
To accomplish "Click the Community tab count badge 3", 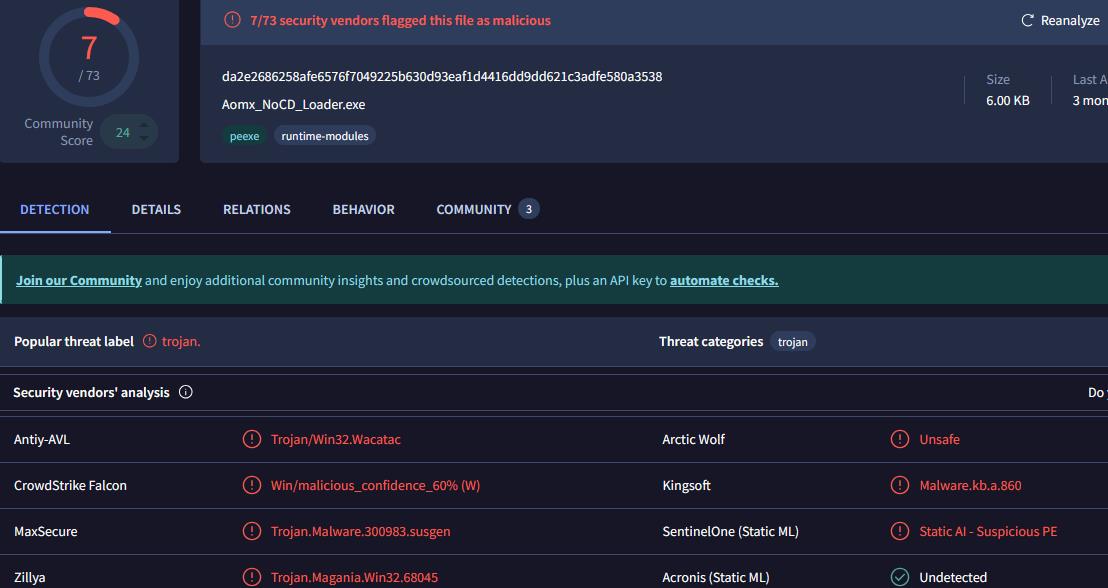I will pos(529,209).
